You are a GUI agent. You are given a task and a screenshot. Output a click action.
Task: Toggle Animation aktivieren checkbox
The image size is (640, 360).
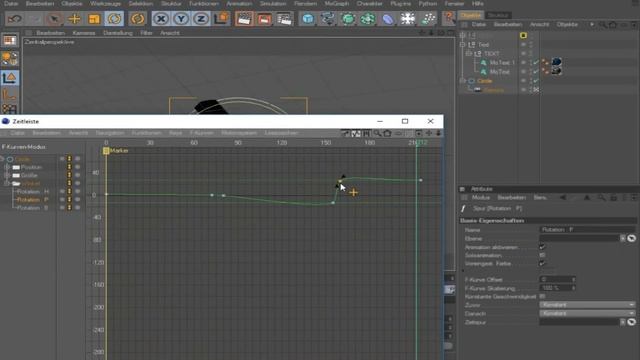tap(542, 247)
